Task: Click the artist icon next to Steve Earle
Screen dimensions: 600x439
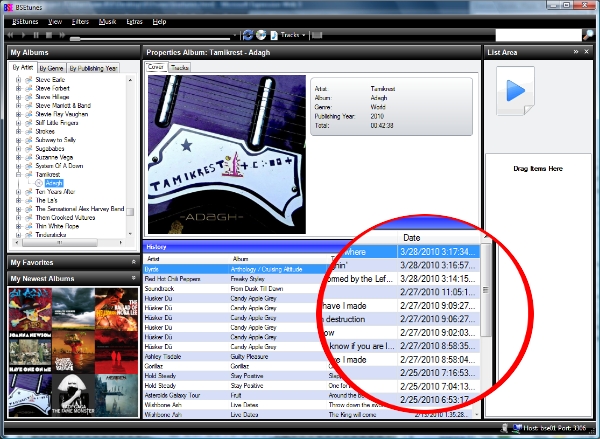Action: coord(28,80)
